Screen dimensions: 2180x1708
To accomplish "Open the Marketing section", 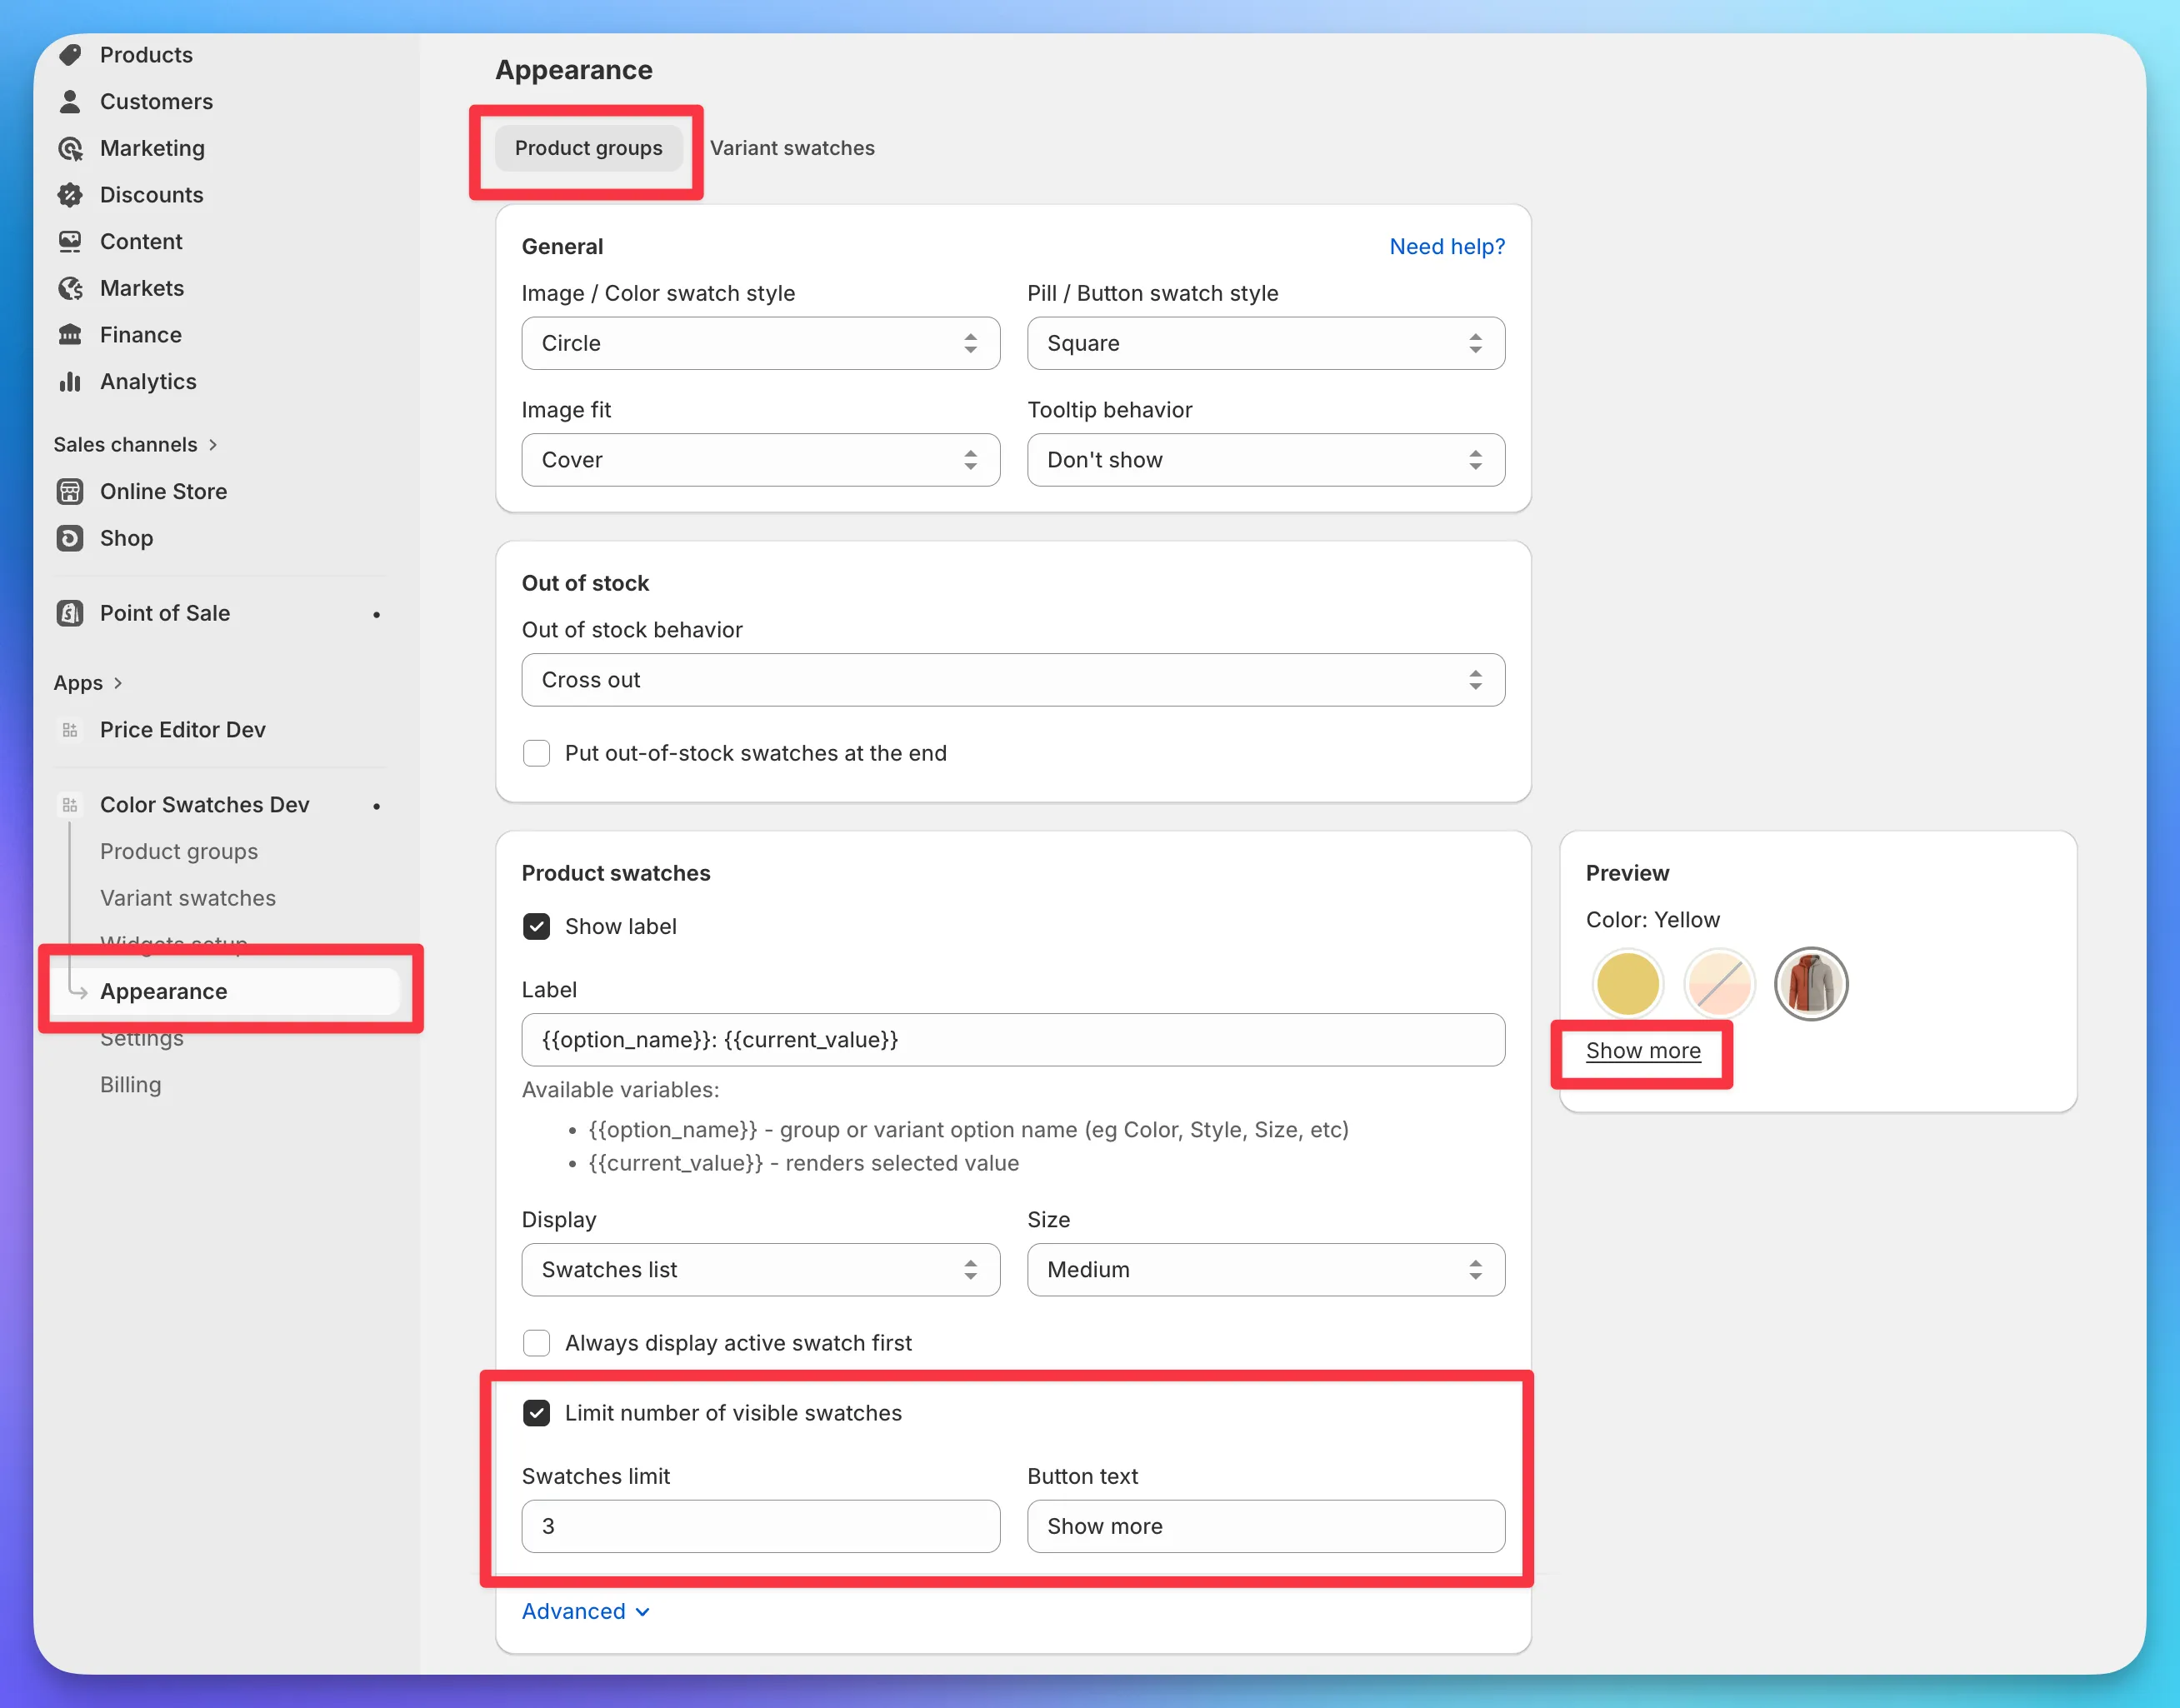I will 151,148.
